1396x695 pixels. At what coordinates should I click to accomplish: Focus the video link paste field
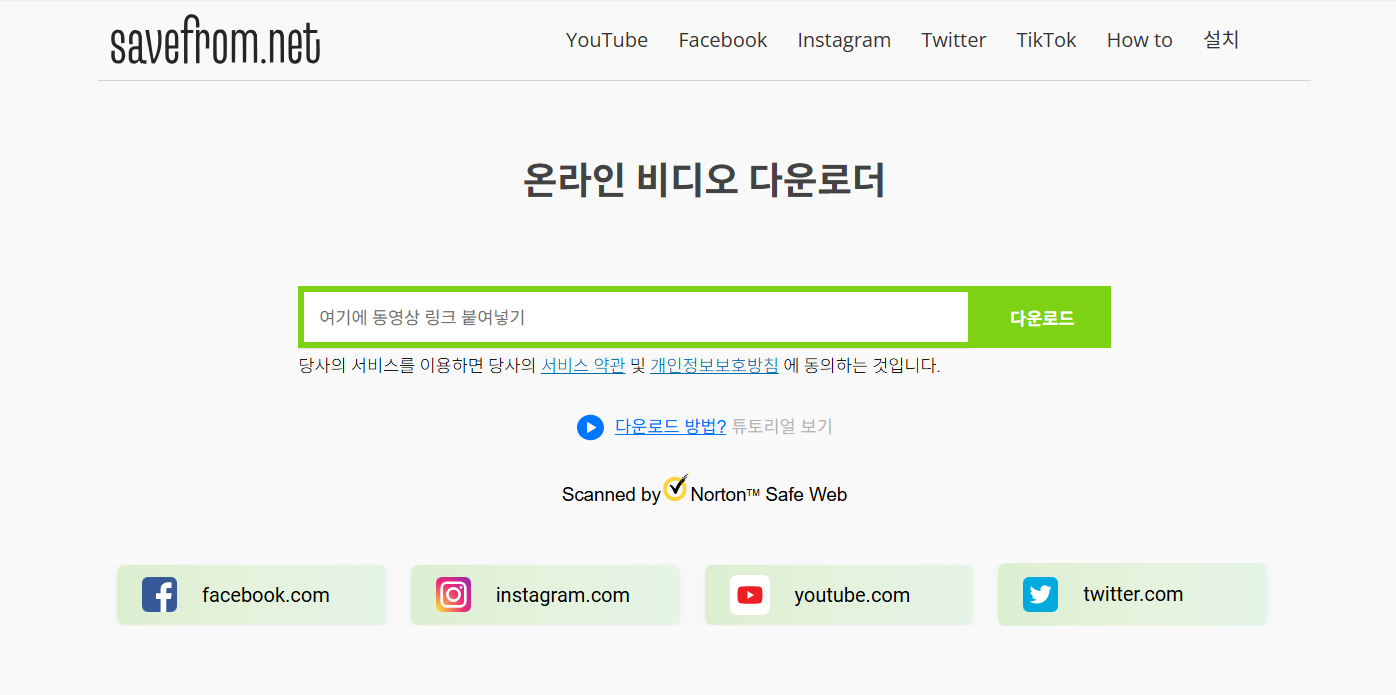636,317
